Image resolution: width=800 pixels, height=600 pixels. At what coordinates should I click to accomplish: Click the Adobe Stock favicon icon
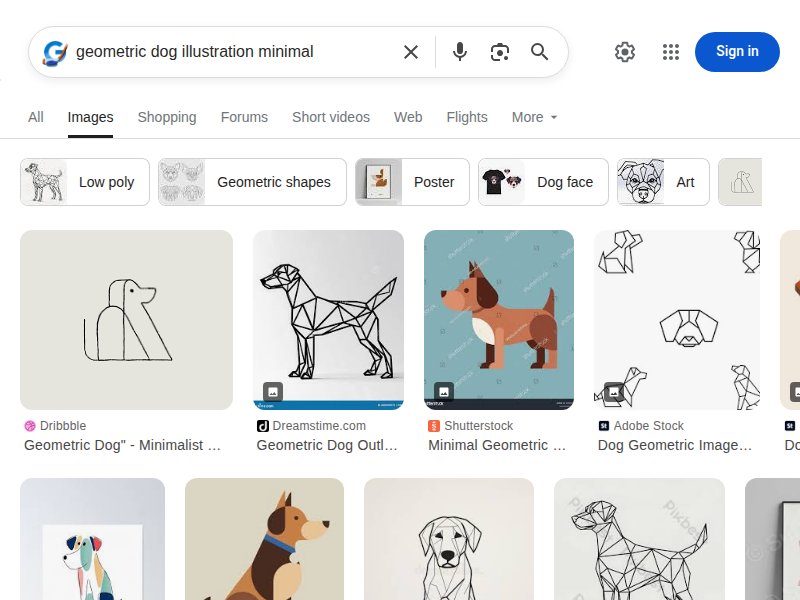tap(606, 425)
